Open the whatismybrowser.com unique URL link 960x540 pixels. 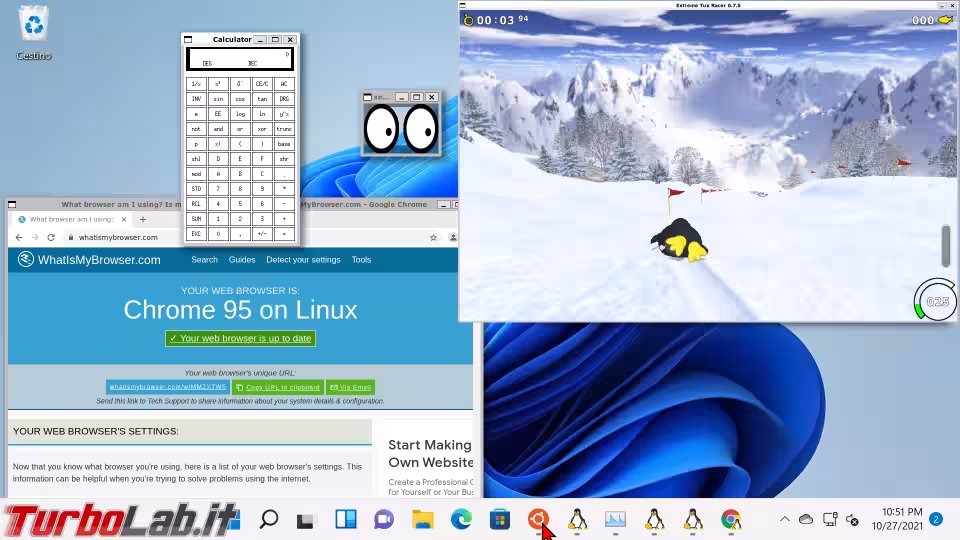coord(168,387)
